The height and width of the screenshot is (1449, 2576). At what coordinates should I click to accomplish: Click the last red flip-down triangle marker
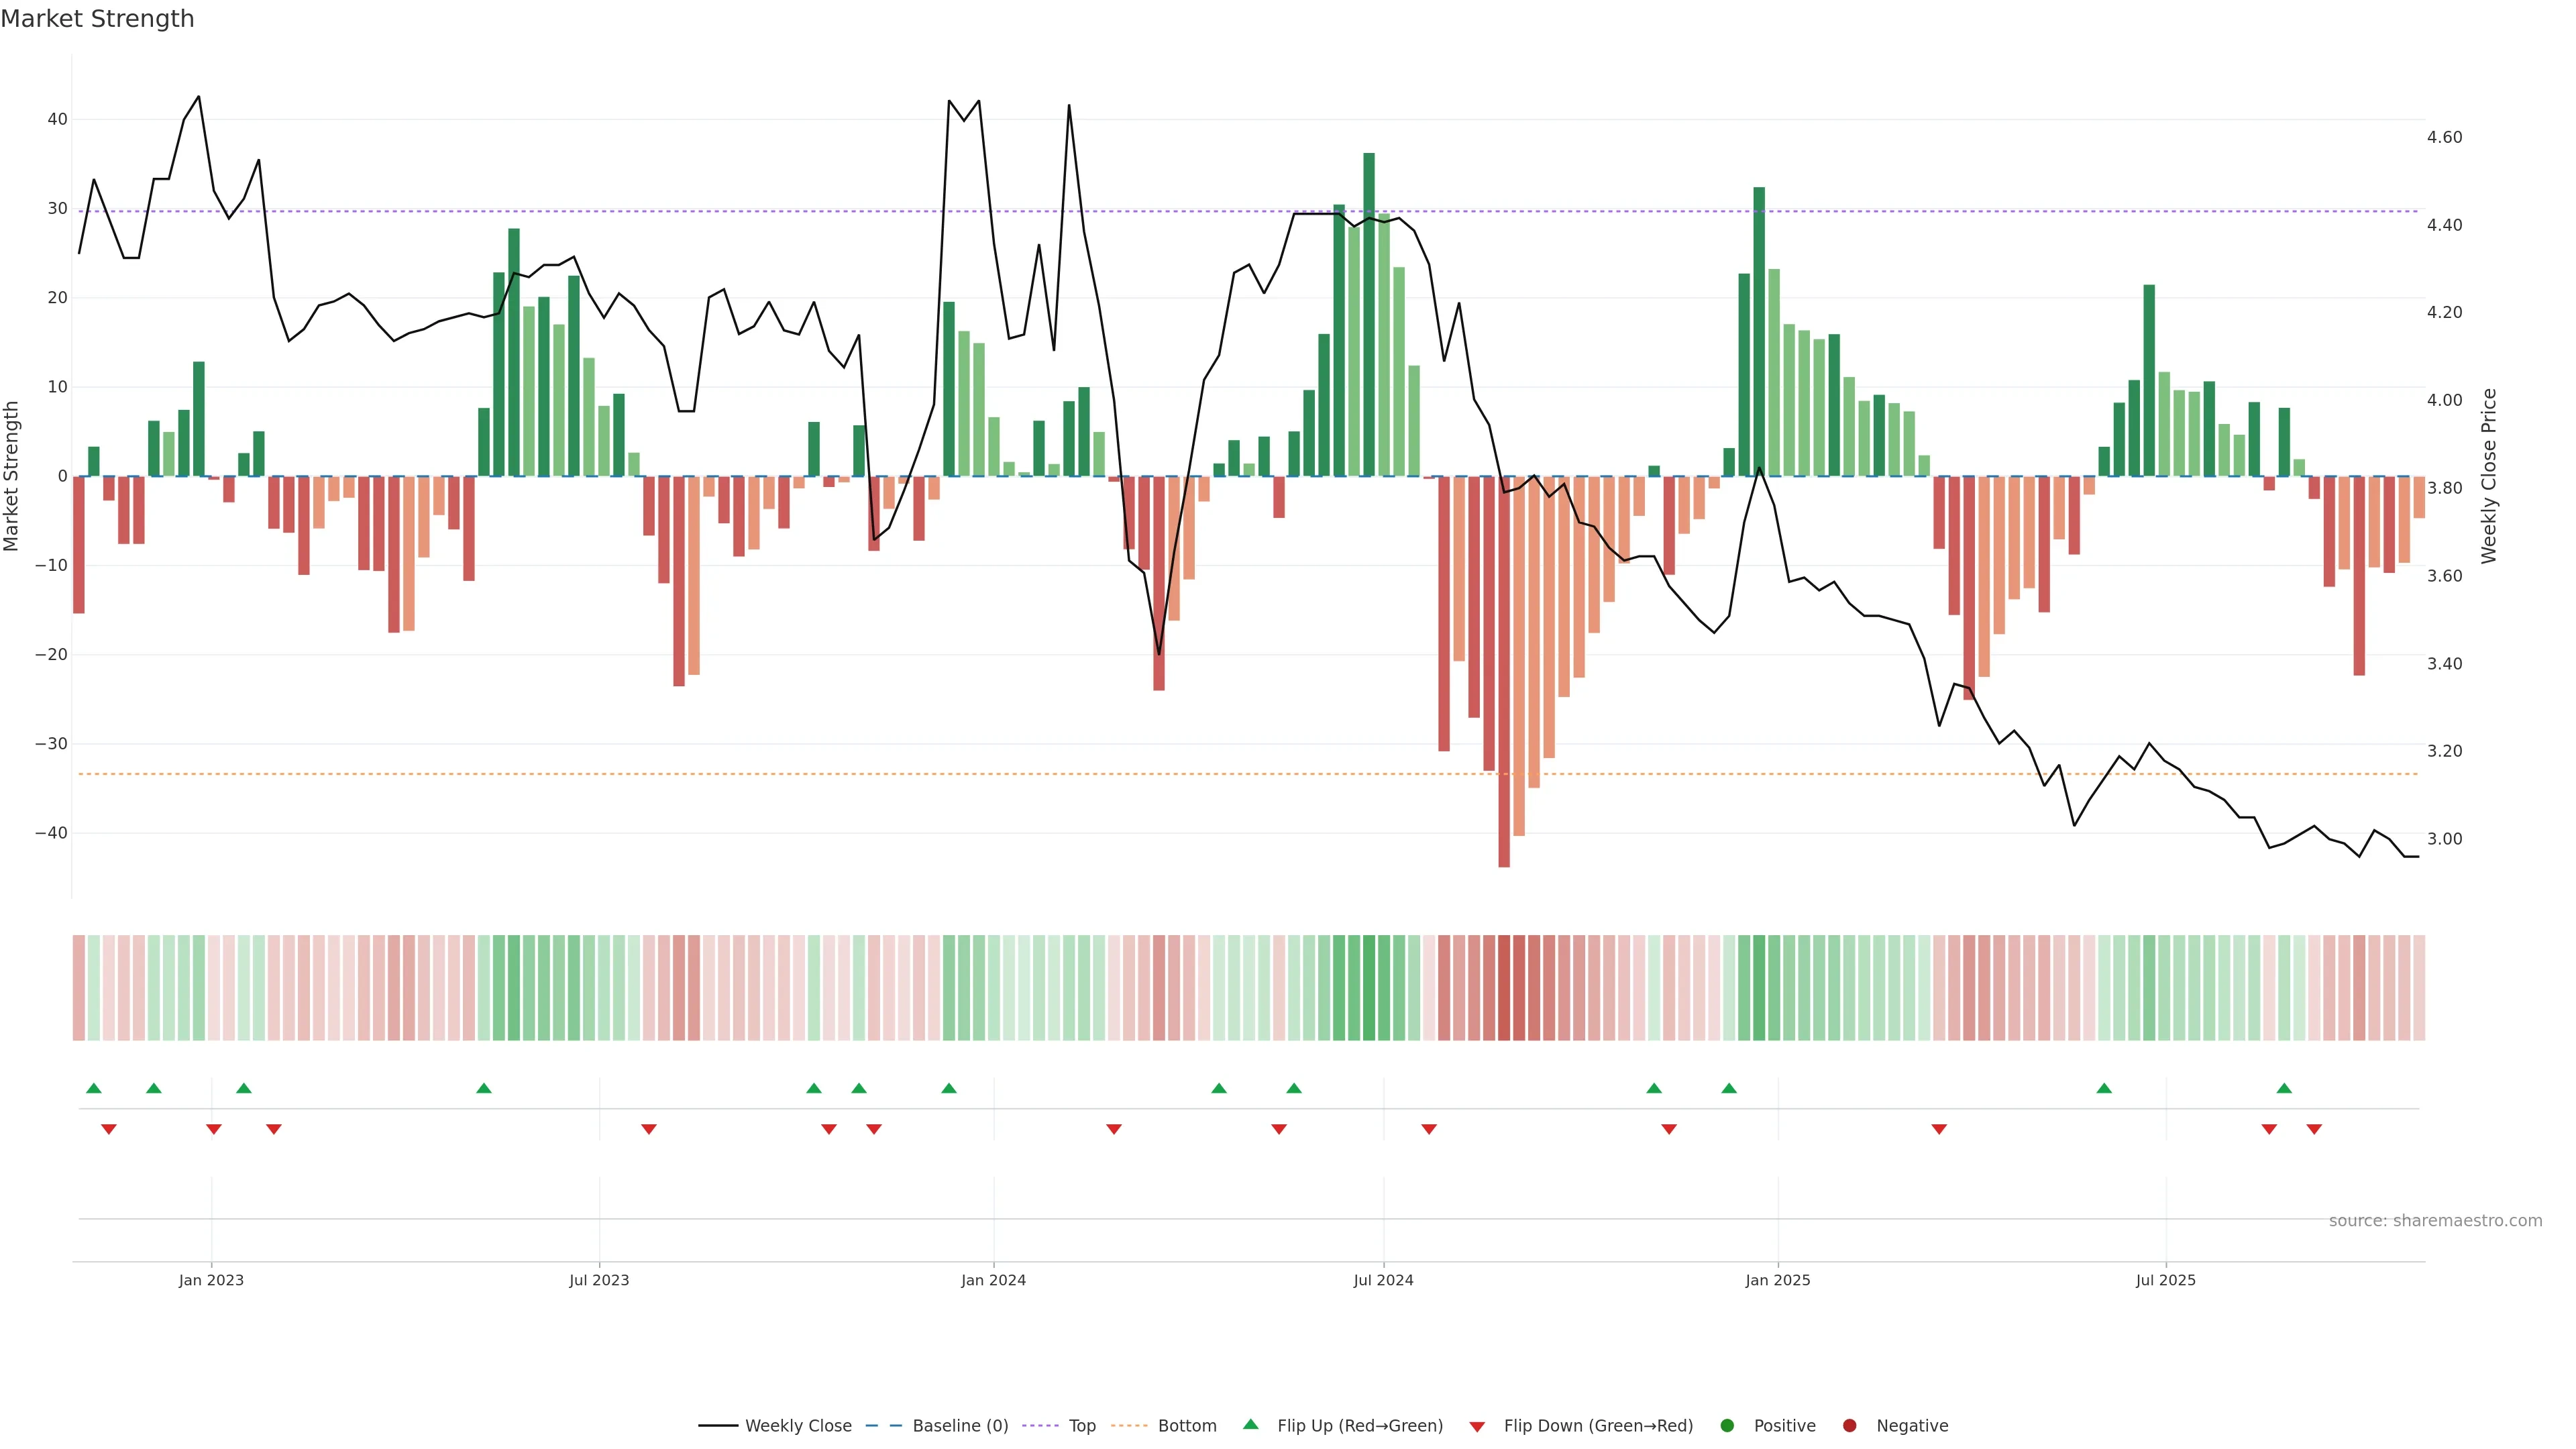[x=2314, y=1129]
